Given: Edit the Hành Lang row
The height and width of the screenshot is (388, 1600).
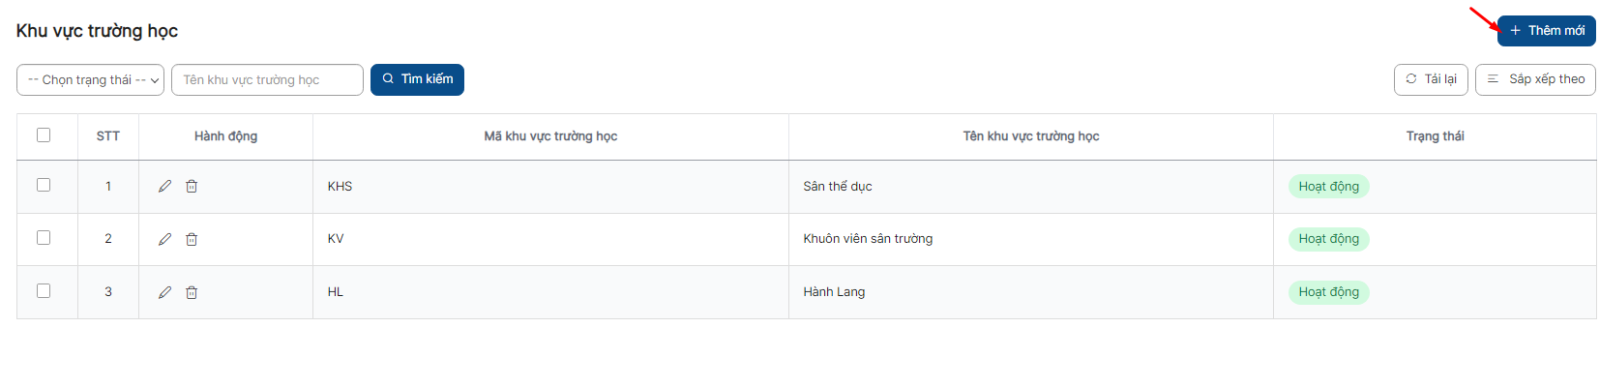Looking at the screenshot, I should pyautogui.click(x=165, y=292).
